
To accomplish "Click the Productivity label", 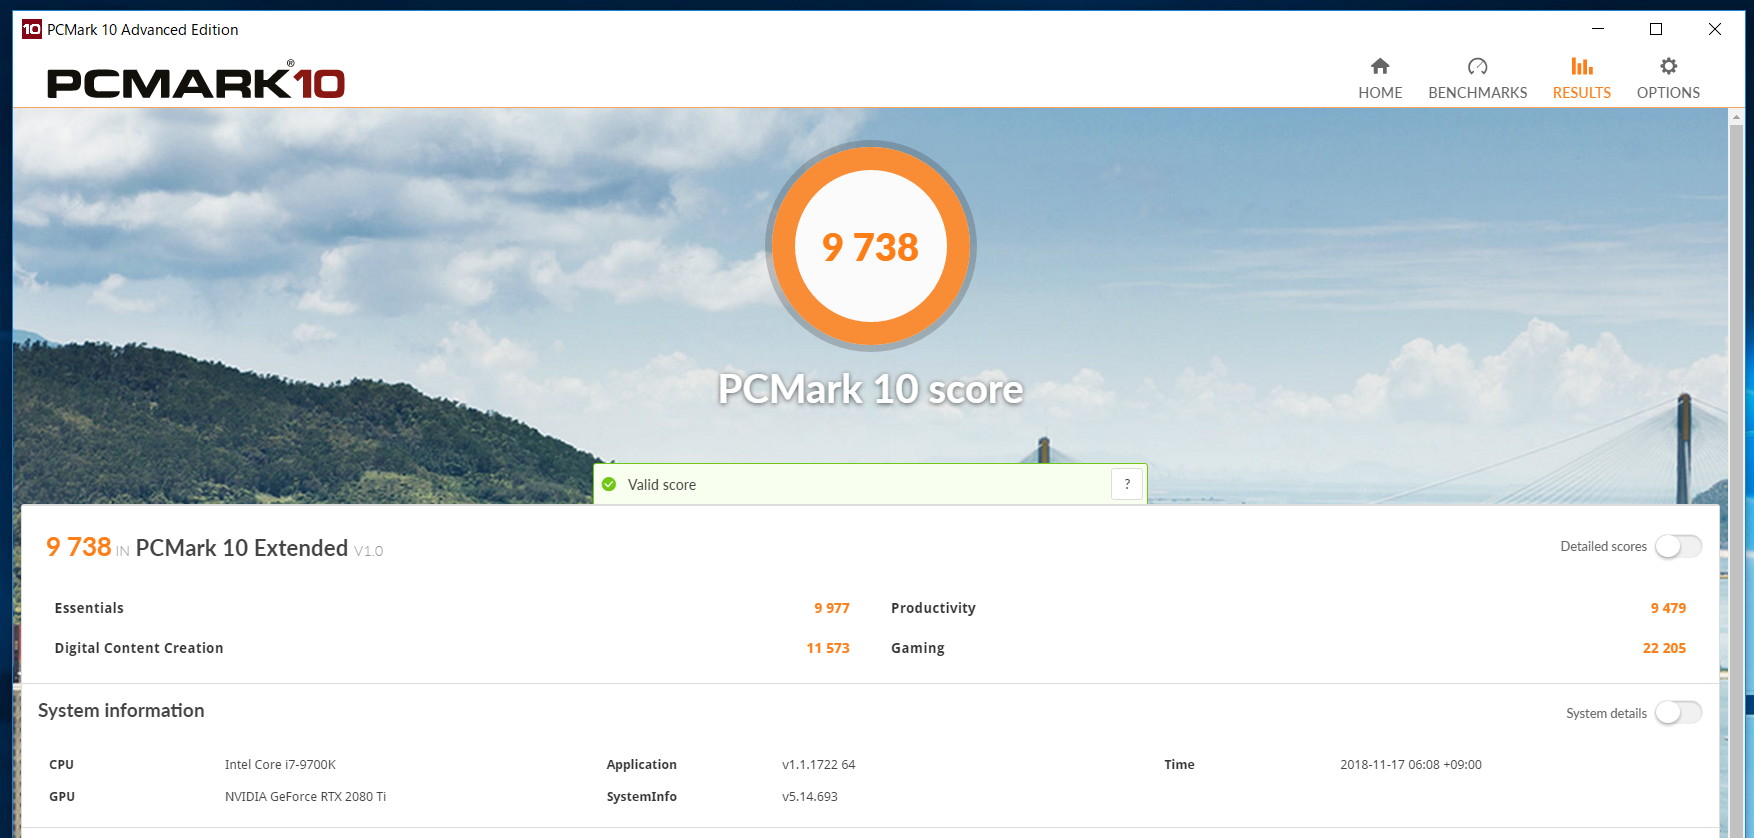I will (x=933, y=608).
